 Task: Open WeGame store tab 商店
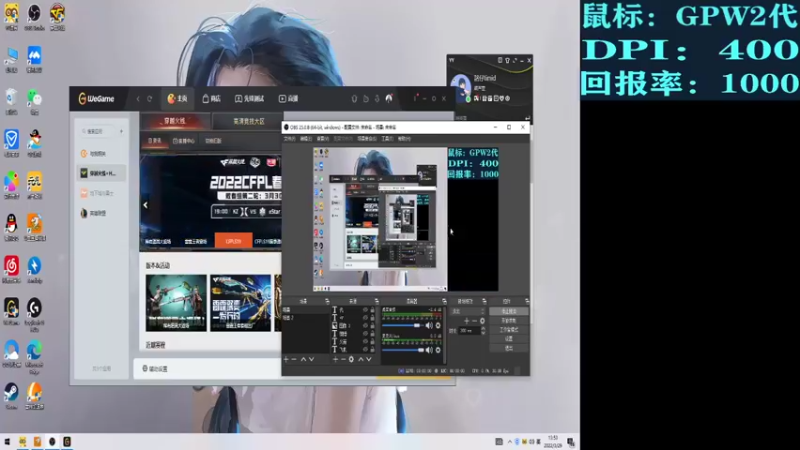point(211,98)
